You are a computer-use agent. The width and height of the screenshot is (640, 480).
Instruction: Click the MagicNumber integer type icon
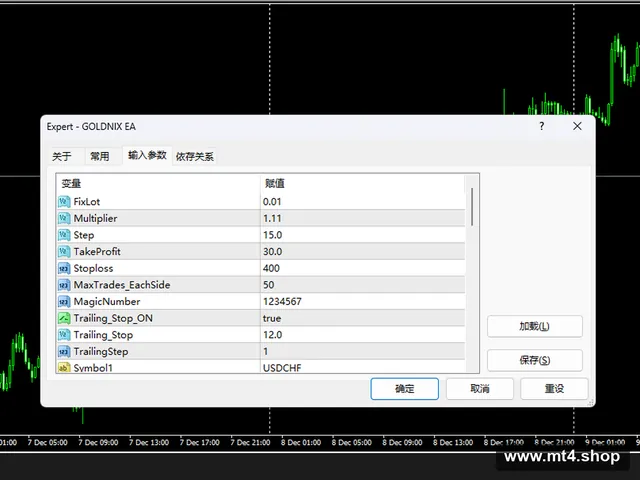click(x=64, y=302)
